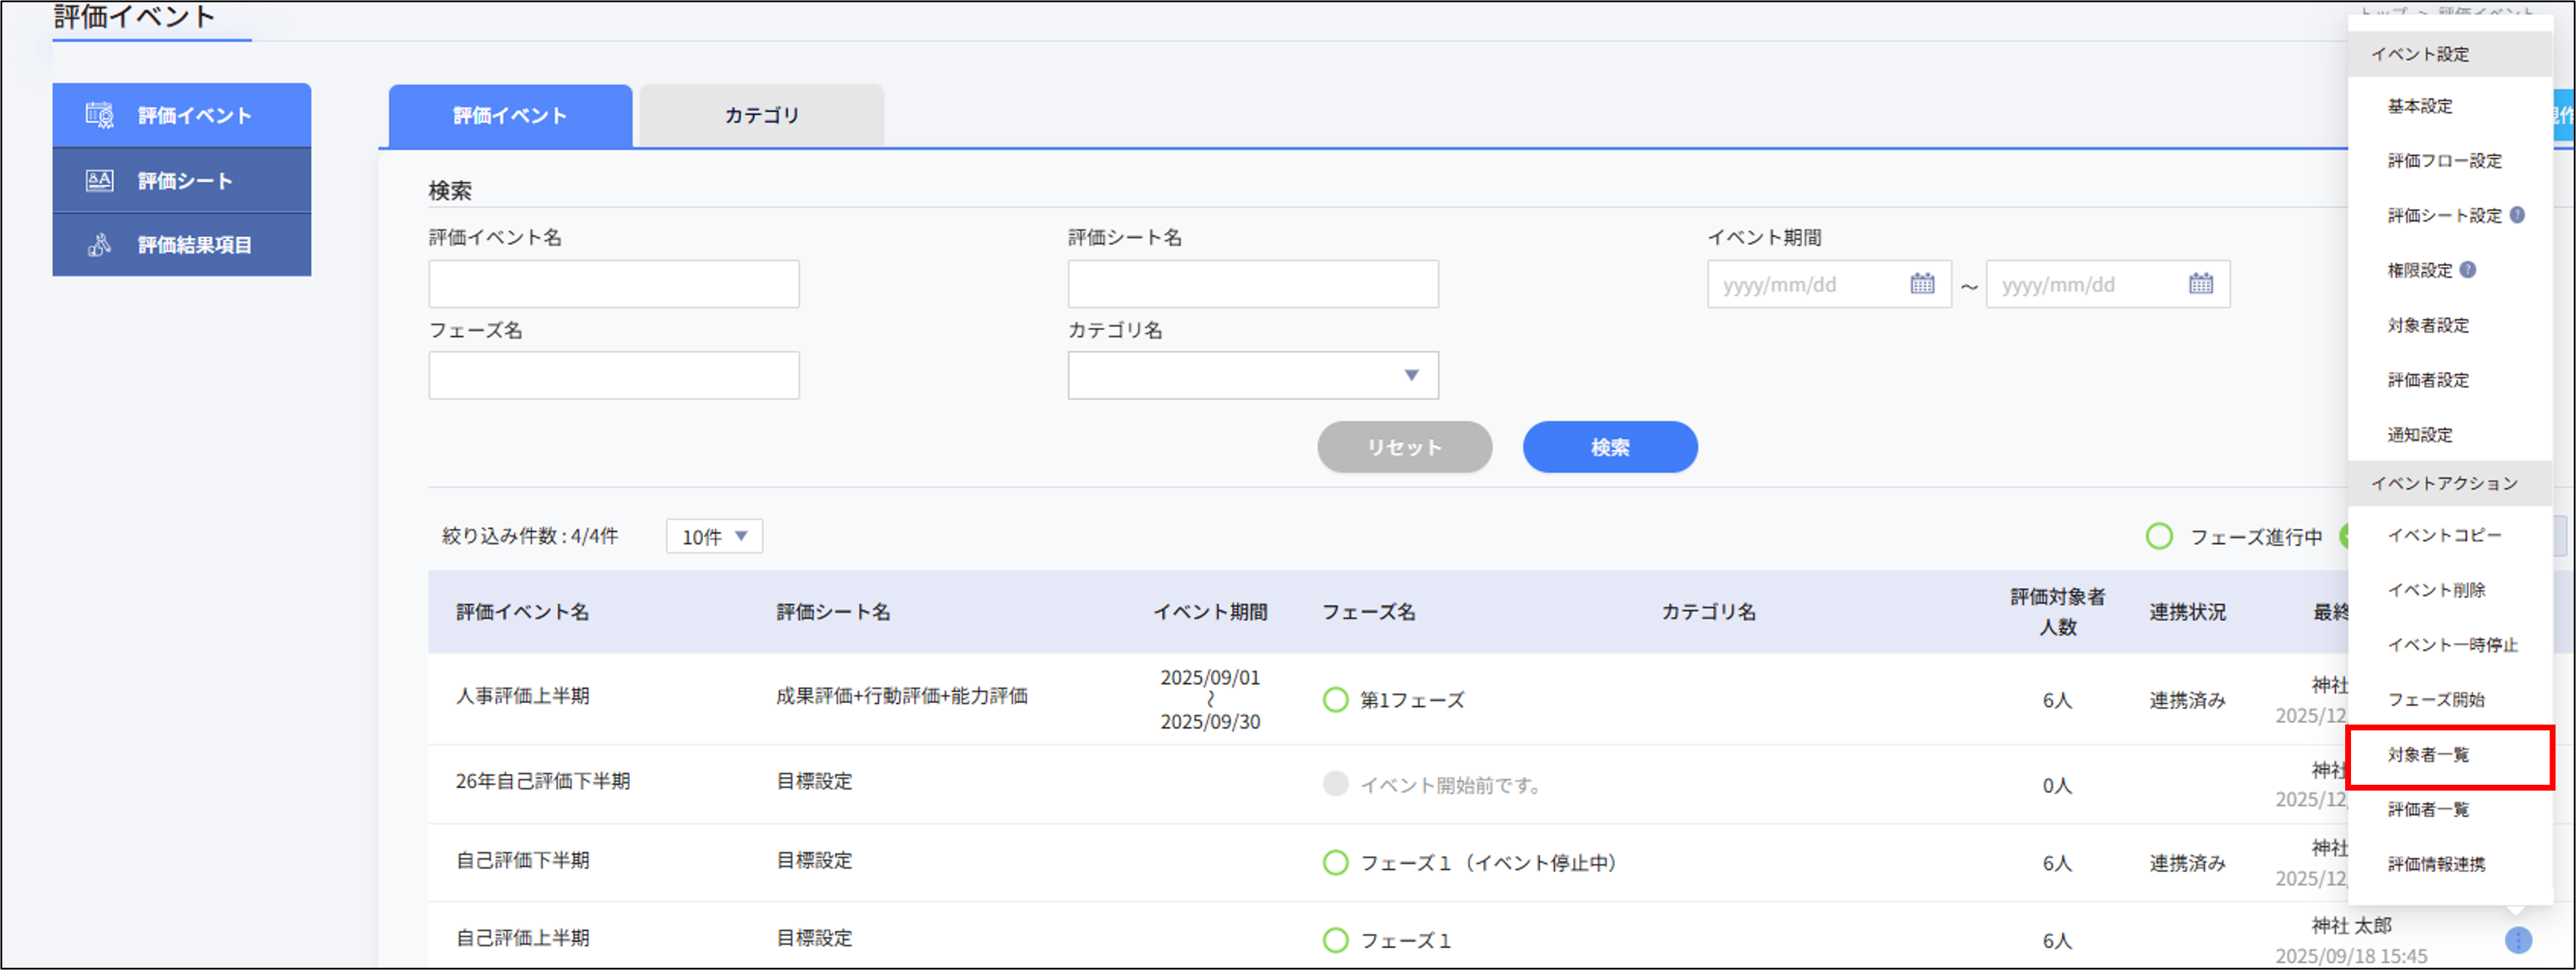Select 評価シート in the left sidebar
The image size is (2576, 970).
click(x=181, y=179)
